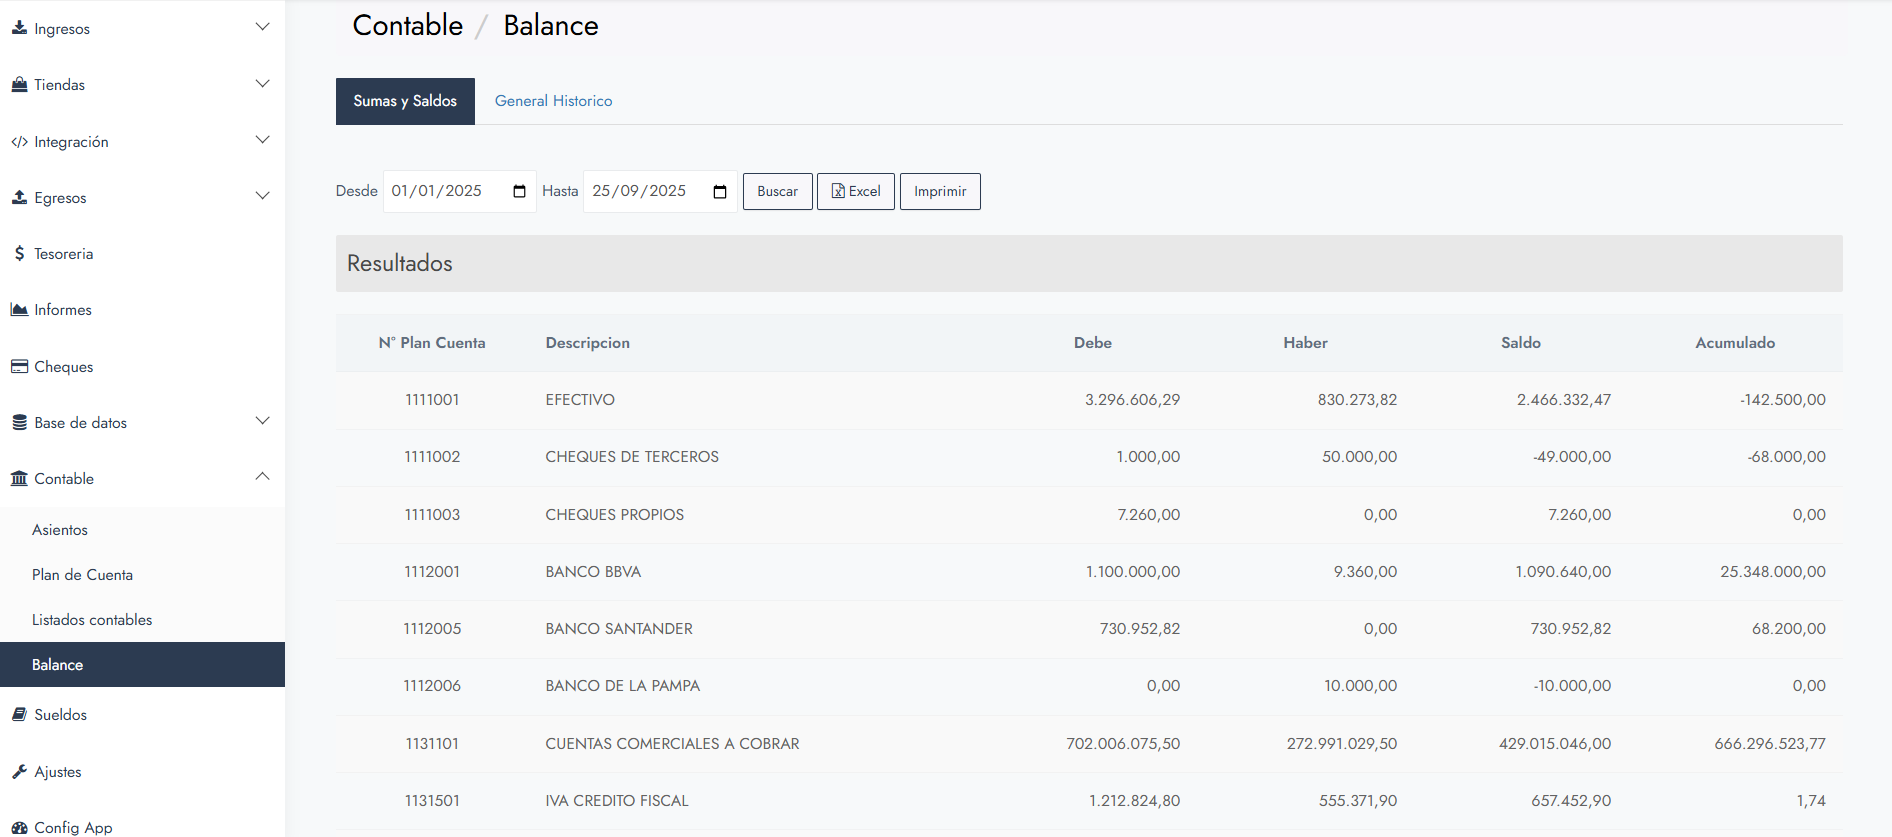Expand the Ingresos menu chevron

click(x=262, y=27)
